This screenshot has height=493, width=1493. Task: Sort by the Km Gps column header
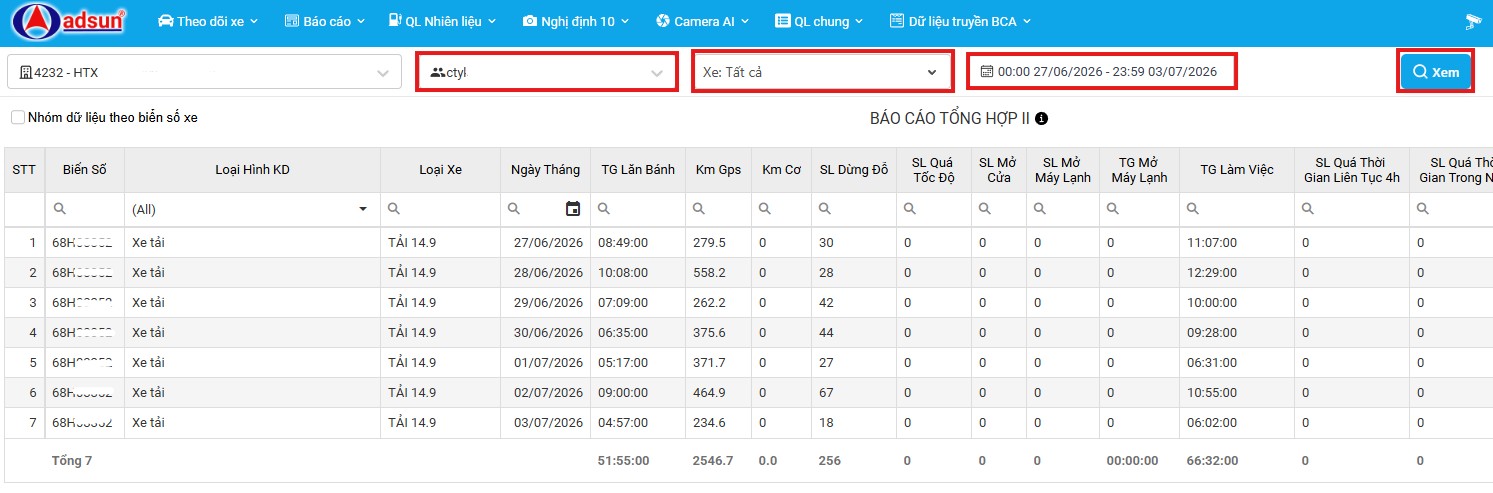(718, 170)
